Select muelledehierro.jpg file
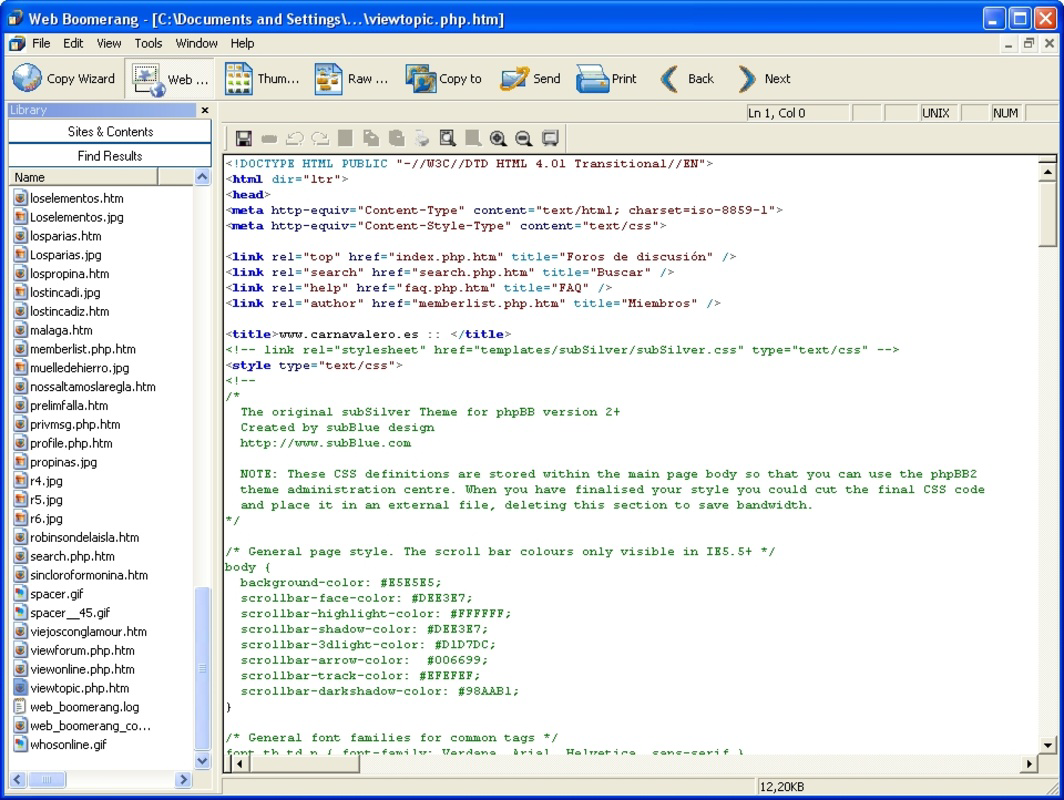 [71, 368]
